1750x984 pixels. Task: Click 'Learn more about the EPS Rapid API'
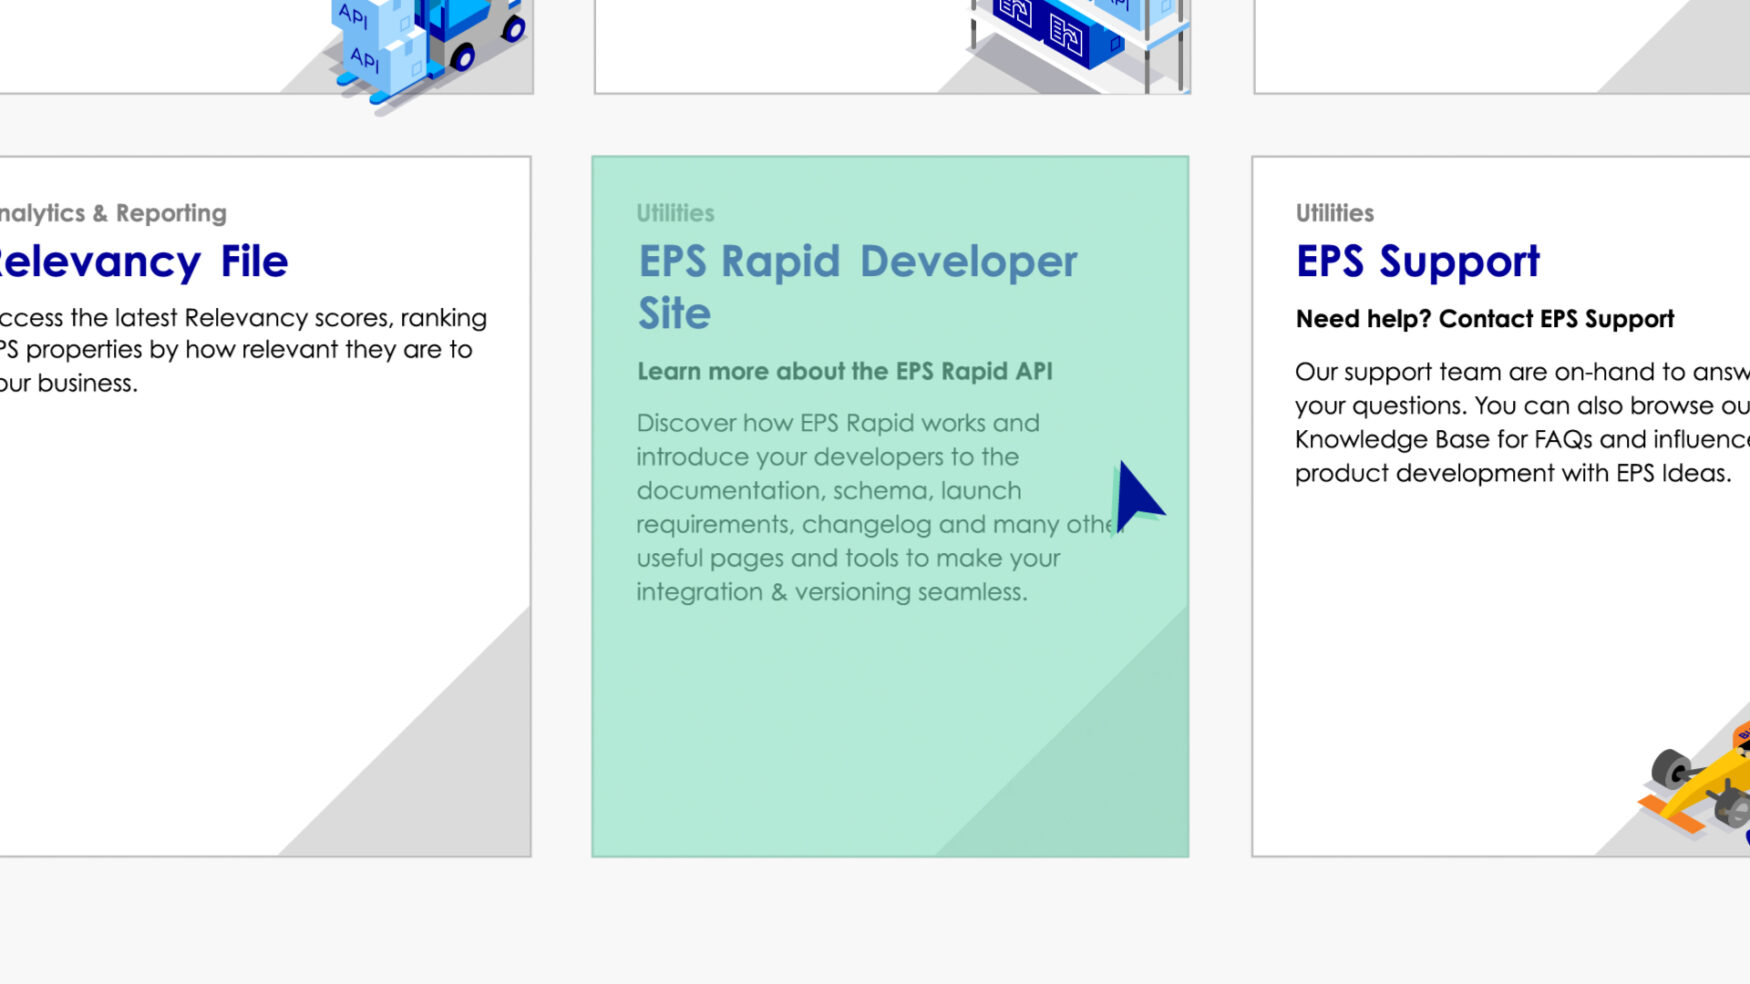845,371
